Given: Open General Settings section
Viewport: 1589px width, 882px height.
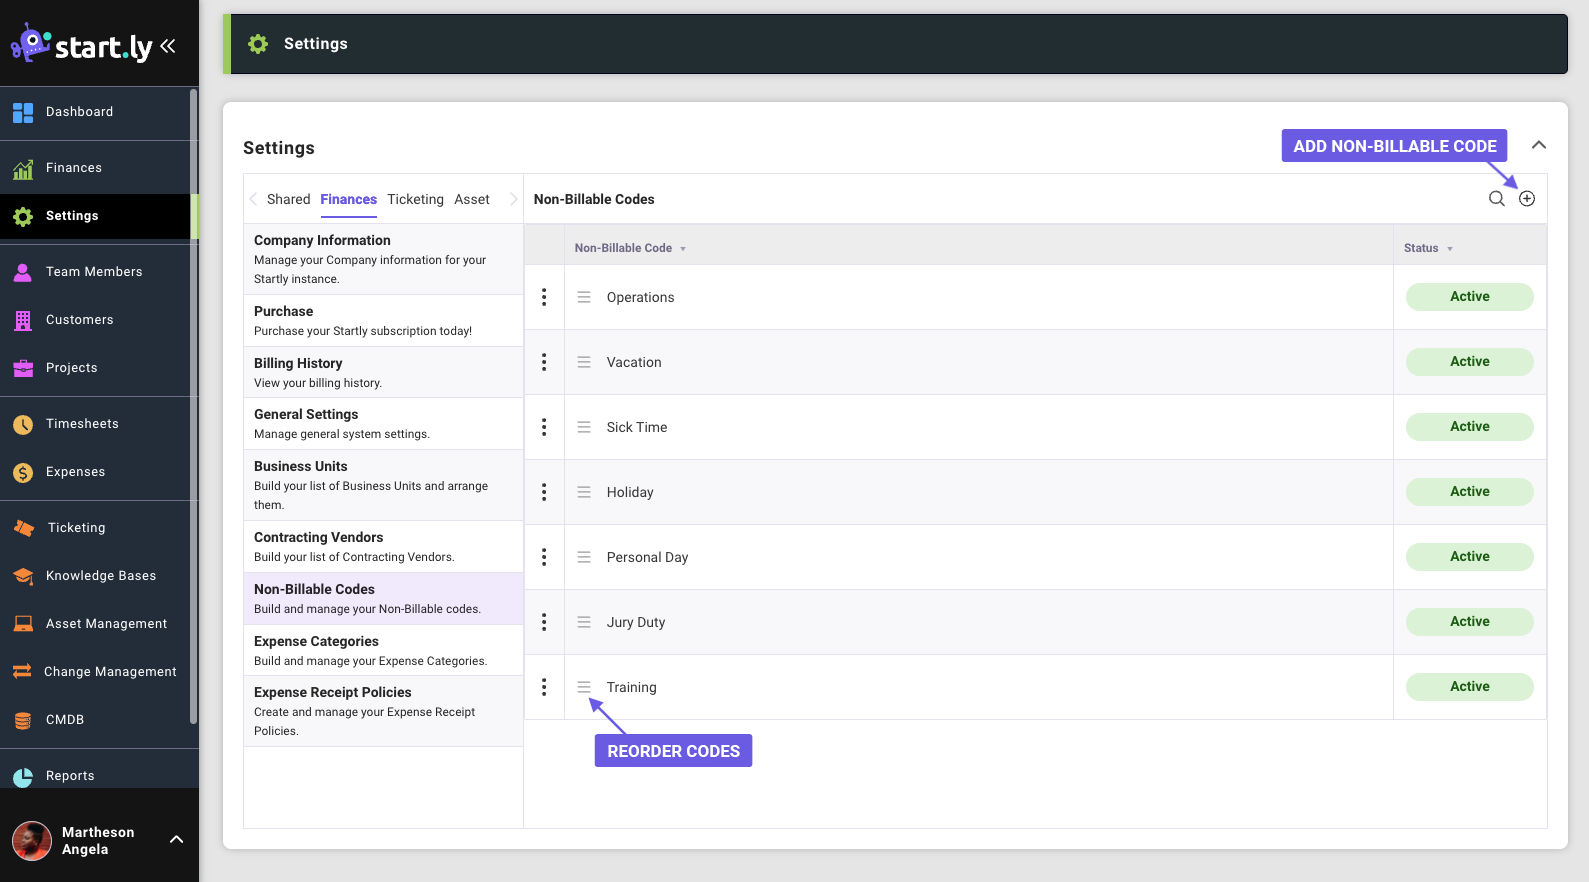Looking at the screenshot, I should tap(383, 423).
